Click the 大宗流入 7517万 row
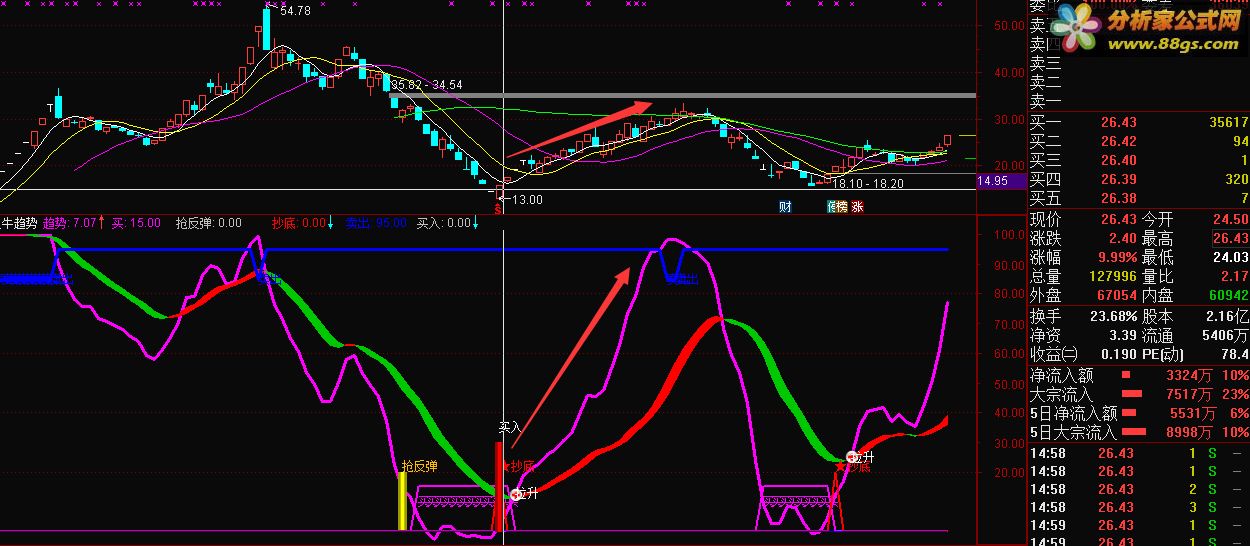The height and width of the screenshot is (546, 1250). (1139, 394)
